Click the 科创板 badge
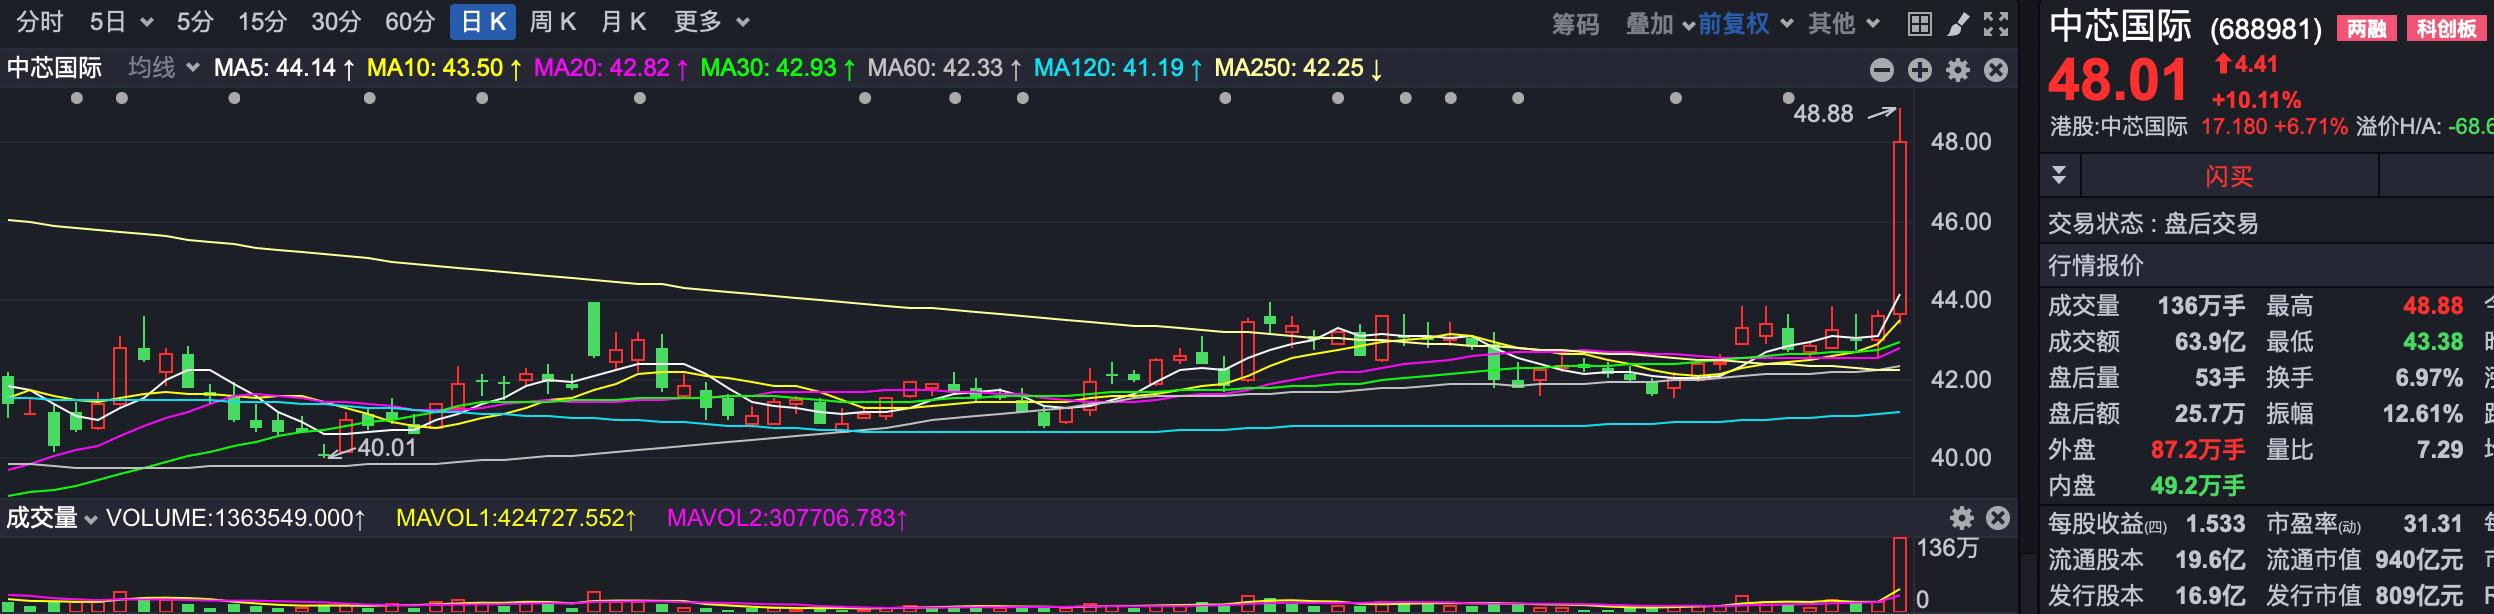 click(x=2446, y=29)
